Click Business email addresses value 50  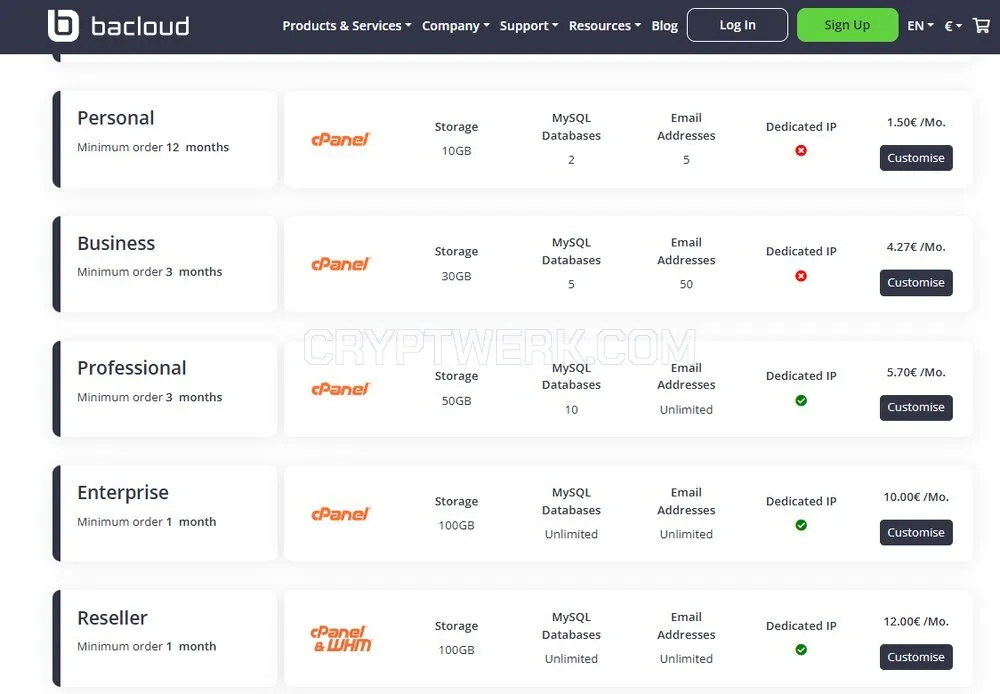[x=686, y=284]
